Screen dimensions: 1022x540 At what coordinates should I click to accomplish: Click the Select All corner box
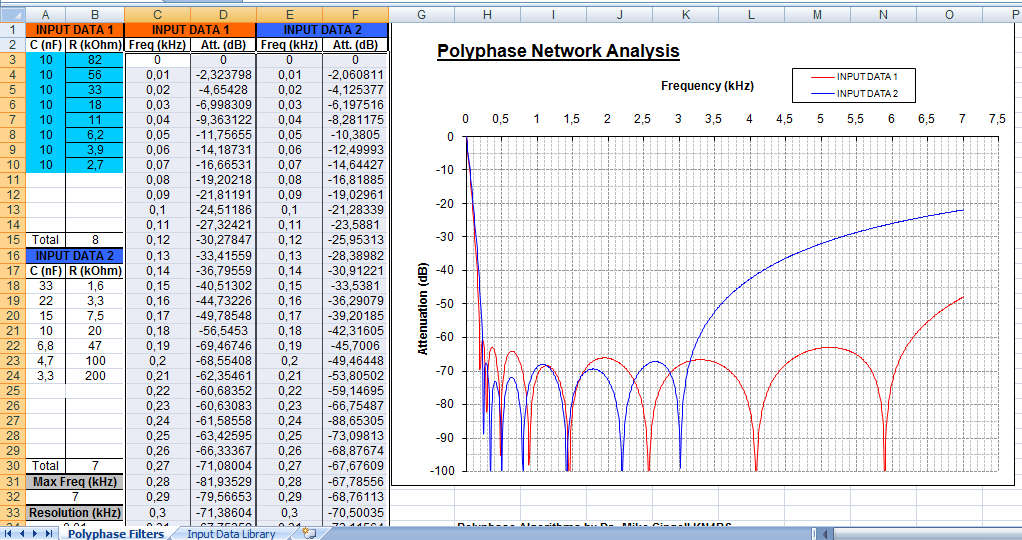tap(12, 15)
